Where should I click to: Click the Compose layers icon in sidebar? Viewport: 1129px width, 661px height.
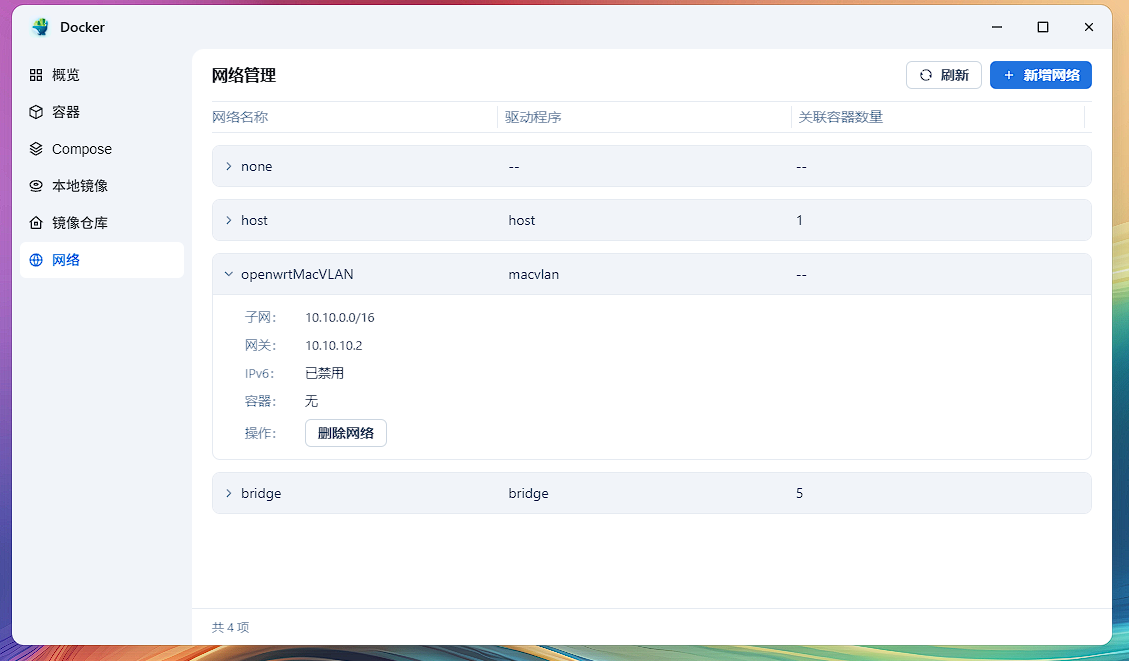click(x=36, y=149)
